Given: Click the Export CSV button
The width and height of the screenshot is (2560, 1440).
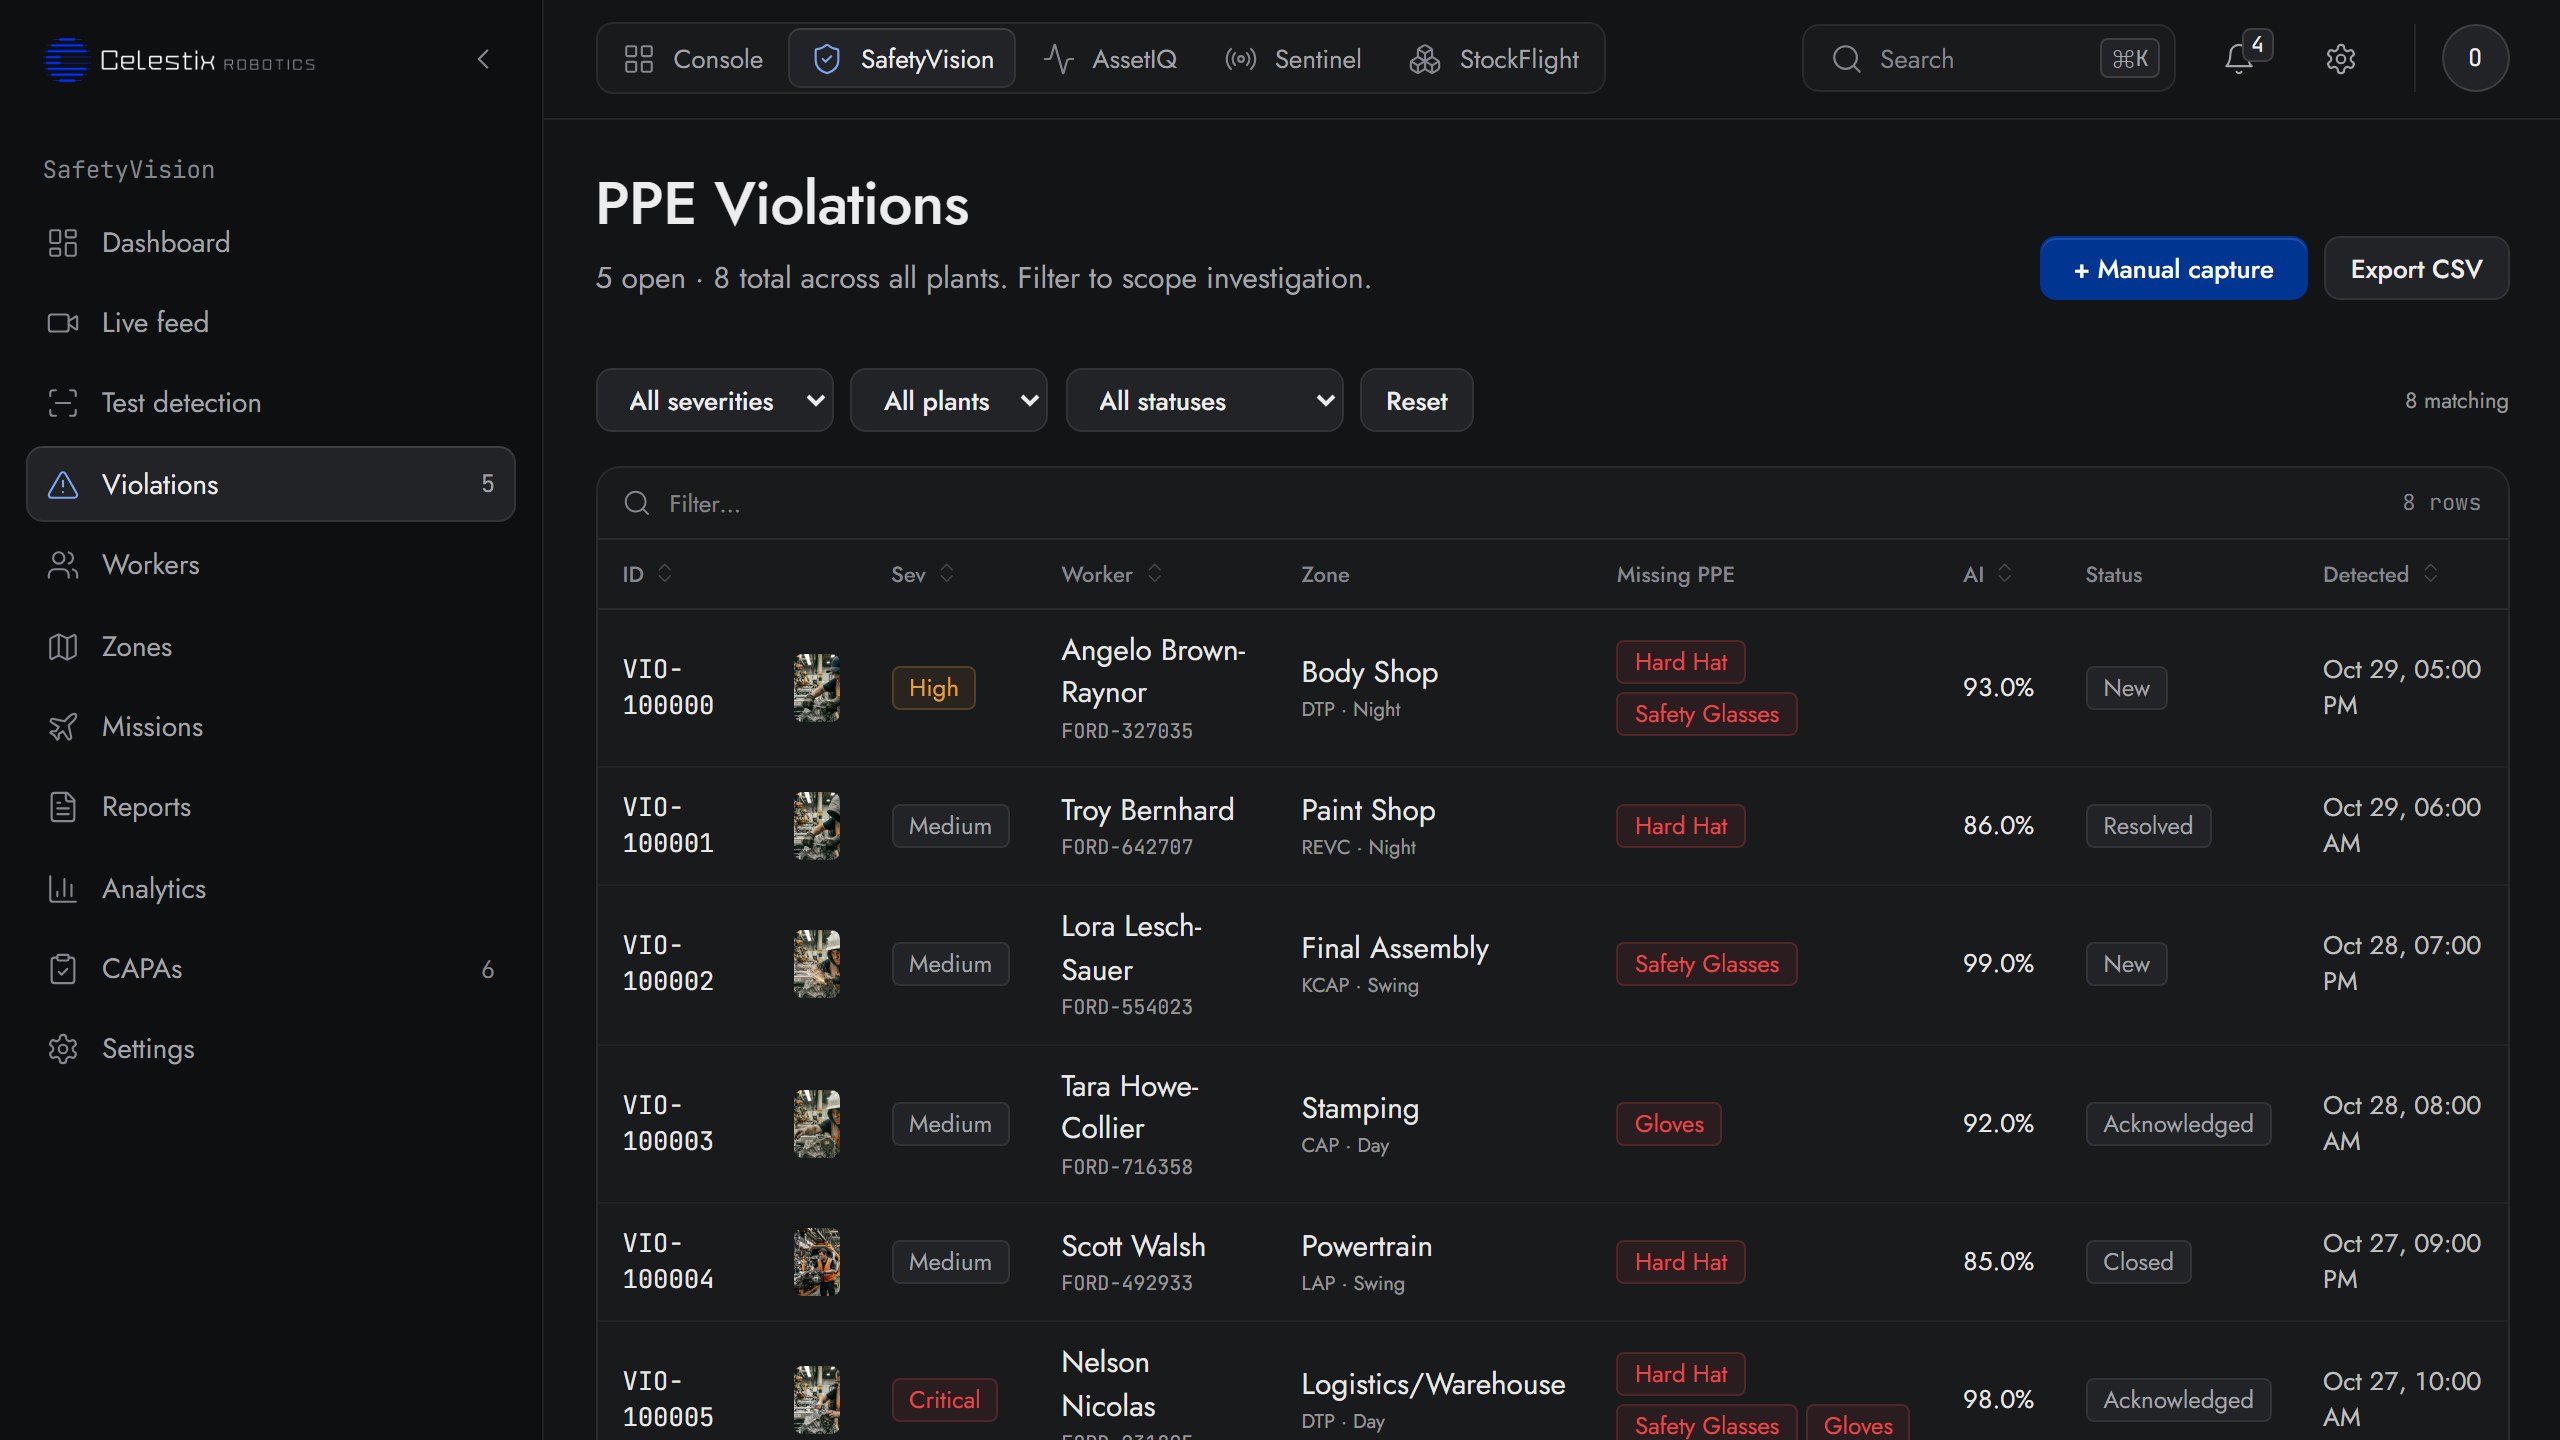Looking at the screenshot, I should 2416,269.
